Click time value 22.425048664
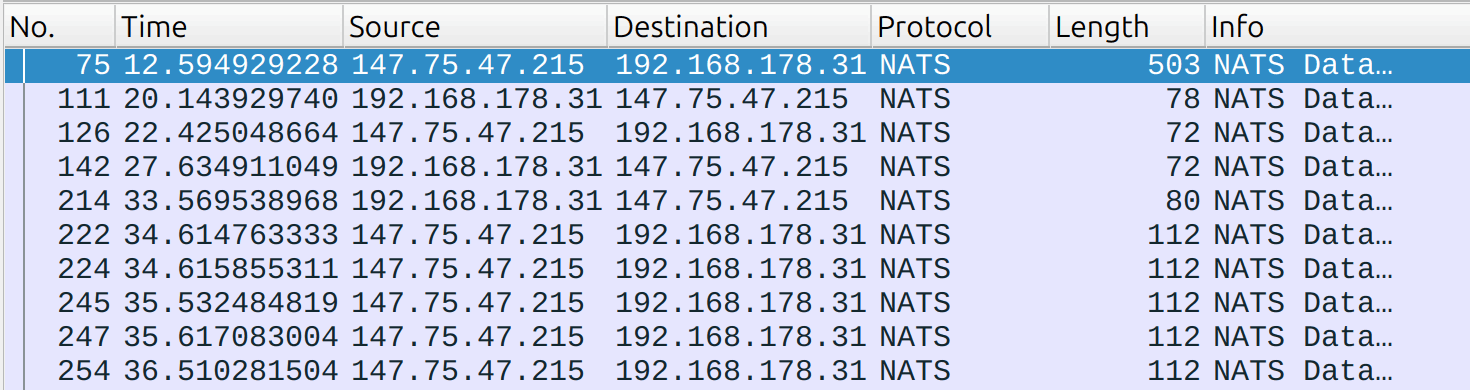Screen dimensions: 1470x390 (231, 133)
